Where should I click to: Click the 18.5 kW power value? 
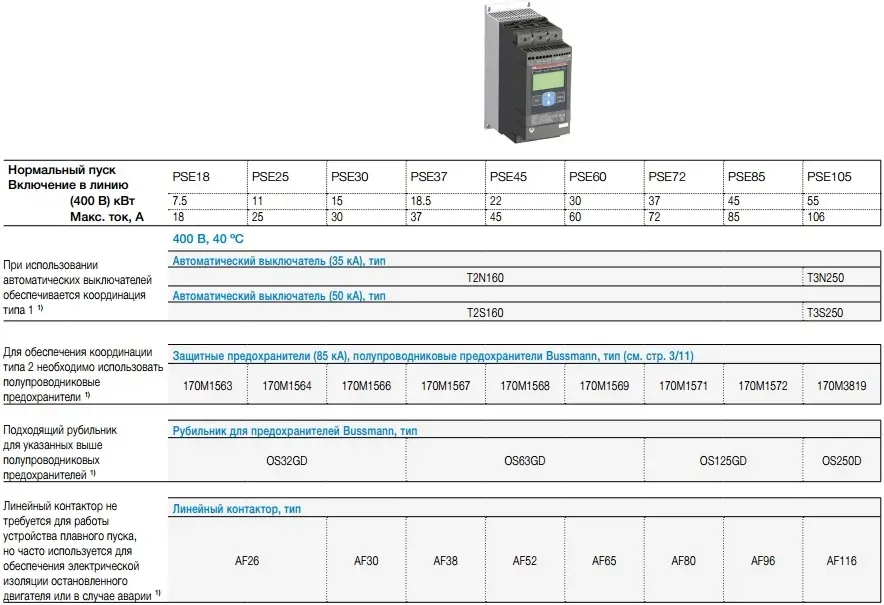(420, 201)
